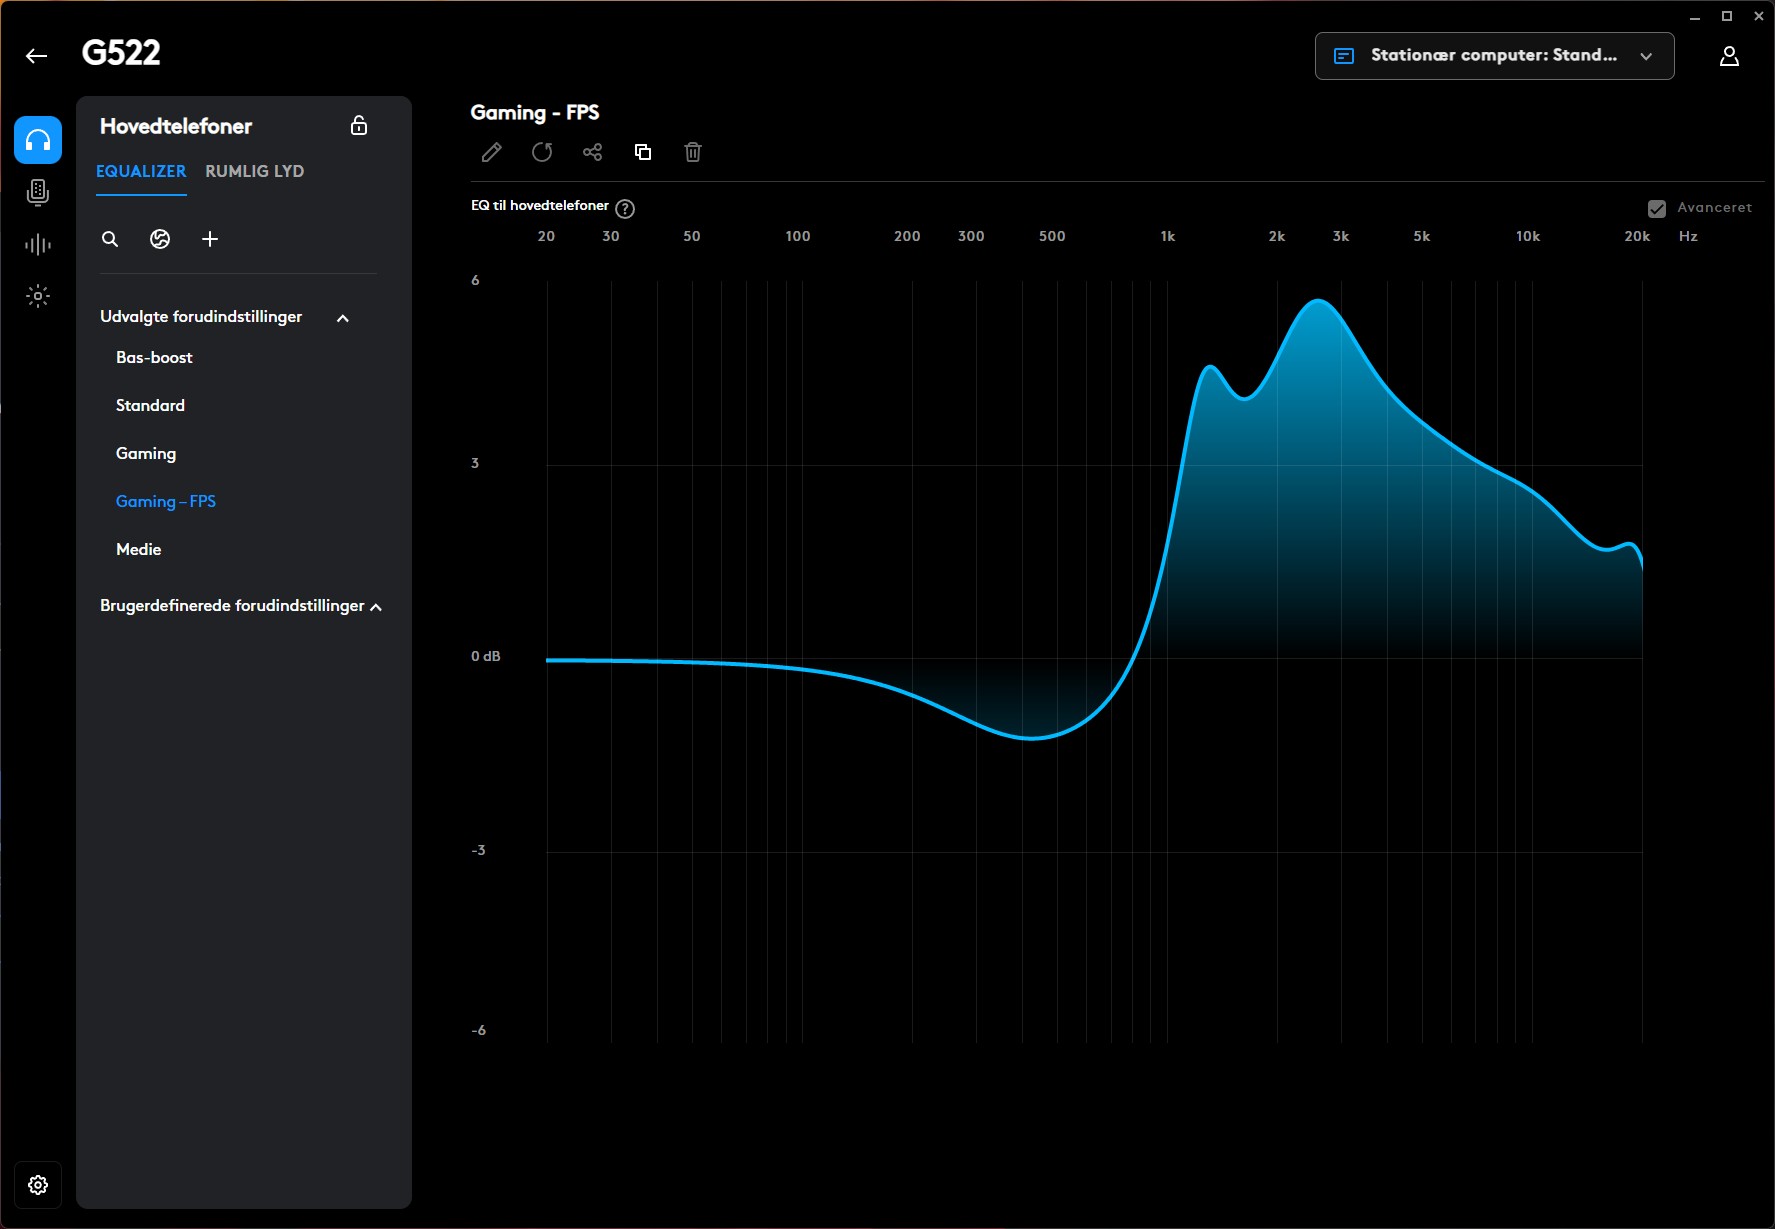
Task: Click the lock icon next to Hovedtelefoner
Action: [x=359, y=126]
